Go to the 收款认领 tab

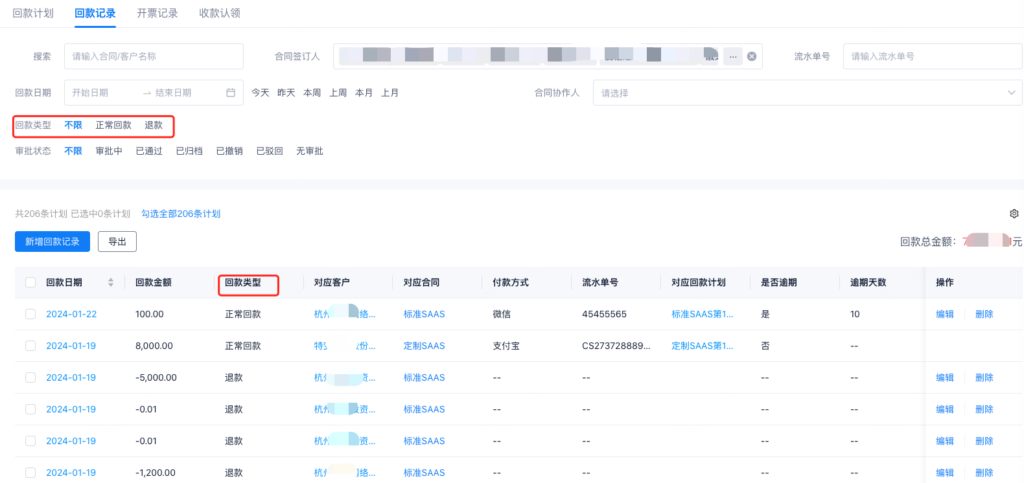coord(219,13)
